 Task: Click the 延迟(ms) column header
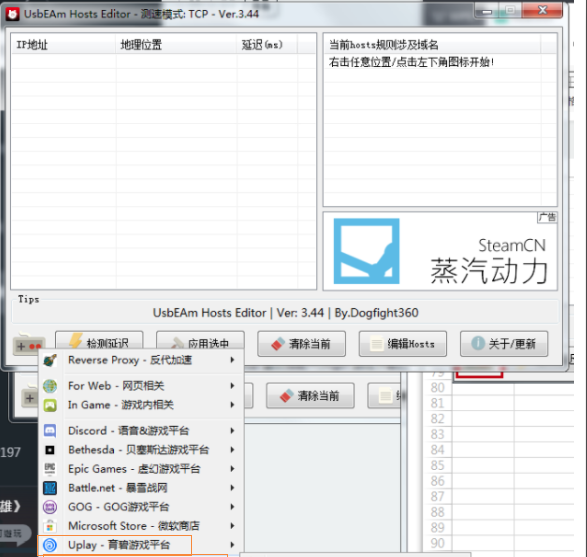point(267,45)
